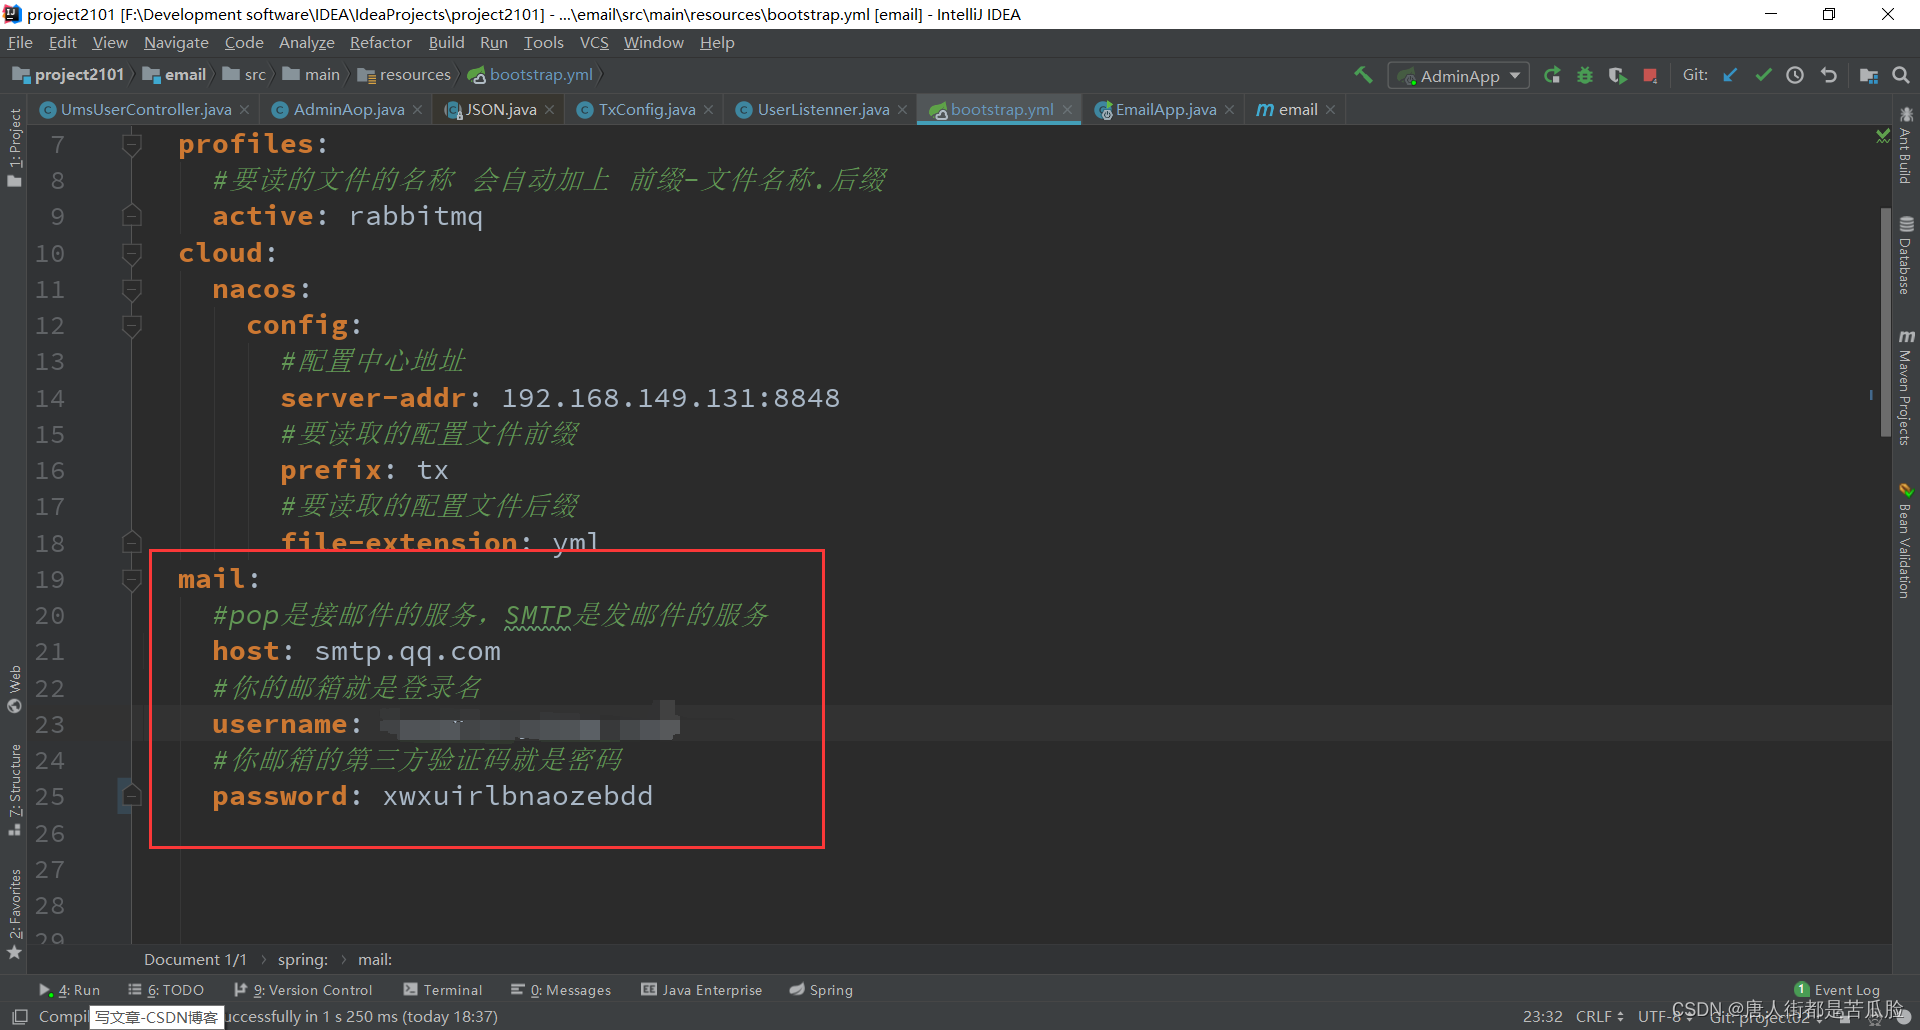The width and height of the screenshot is (1920, 1030).
Task: Click resources folder in the breadcrumb
Action: coord(404,75)
